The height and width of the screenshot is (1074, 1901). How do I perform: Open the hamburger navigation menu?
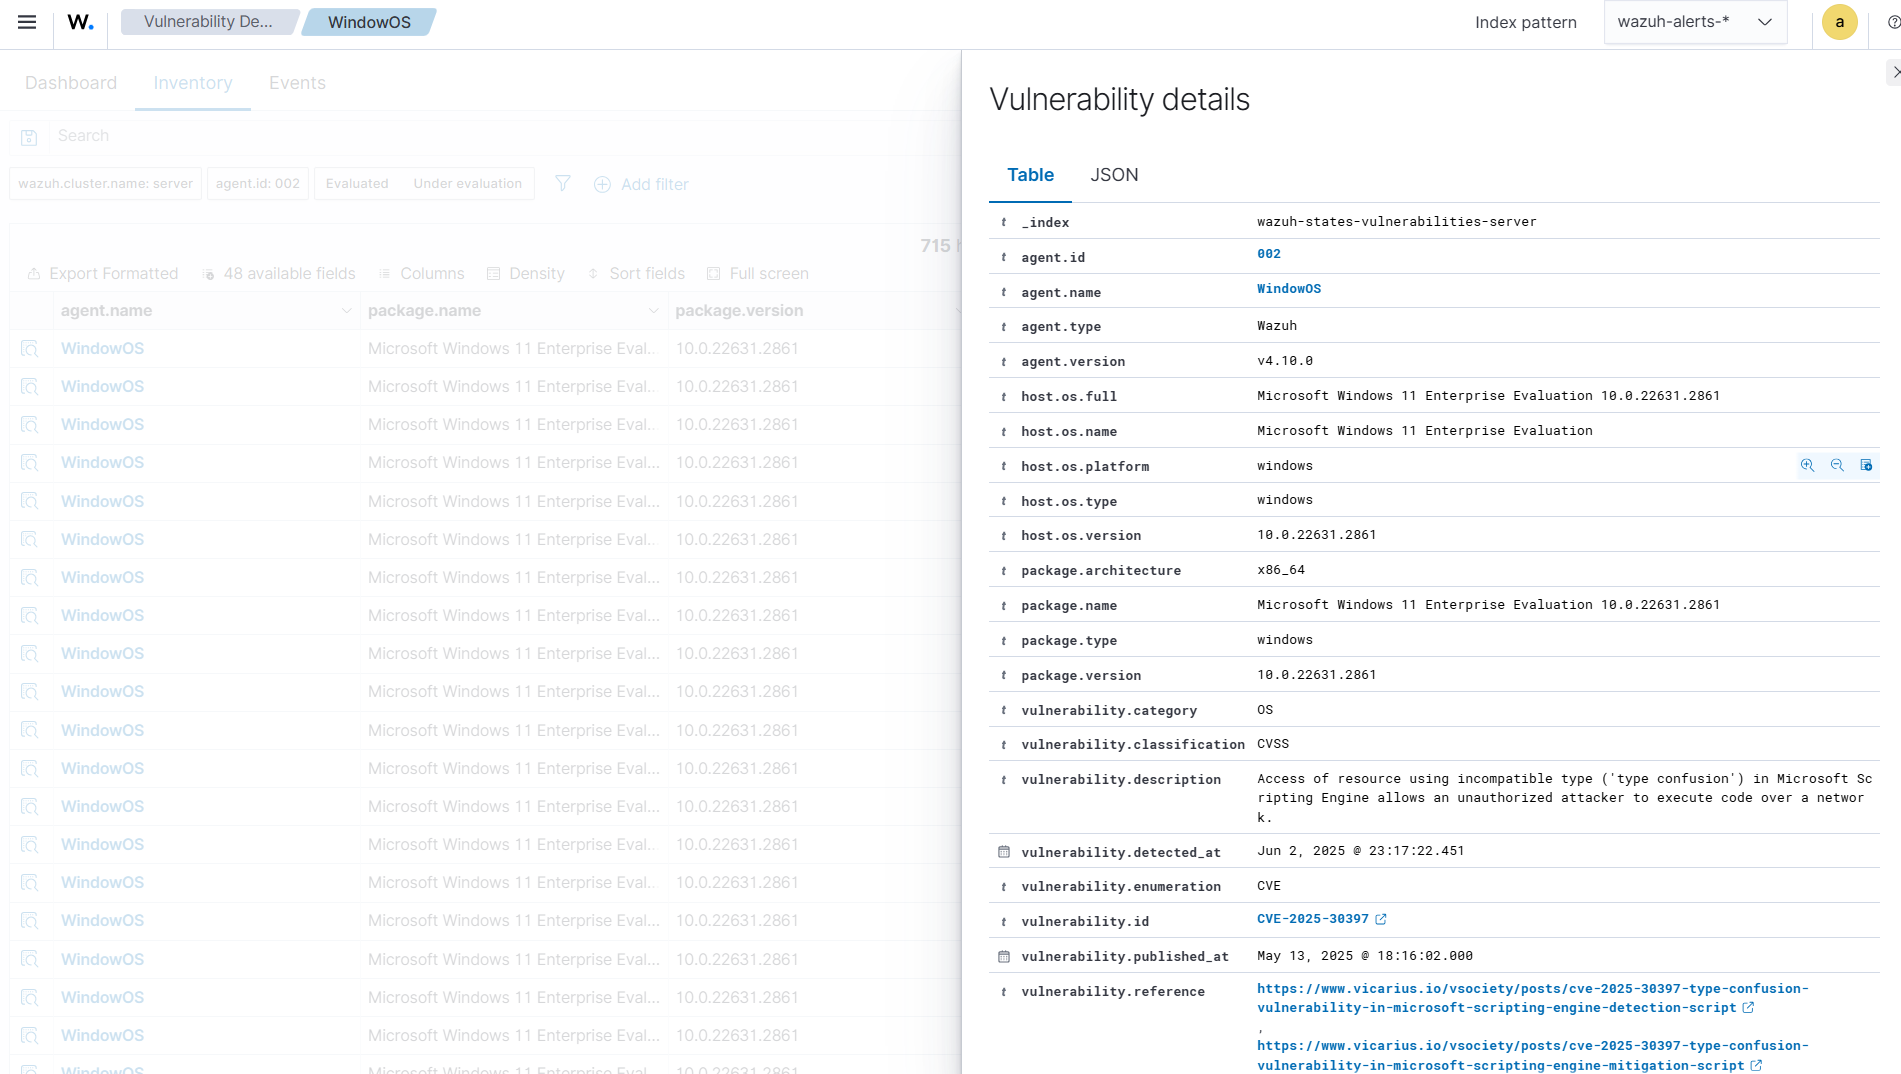pos(26,21)
